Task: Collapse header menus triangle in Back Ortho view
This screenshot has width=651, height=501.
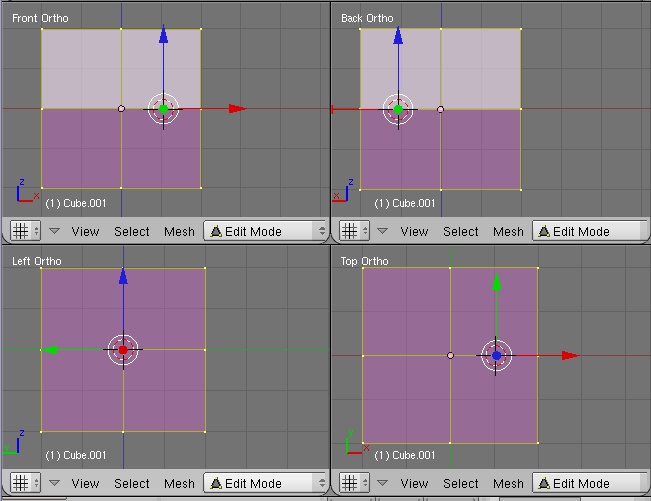Action: [x=383, y=231]
